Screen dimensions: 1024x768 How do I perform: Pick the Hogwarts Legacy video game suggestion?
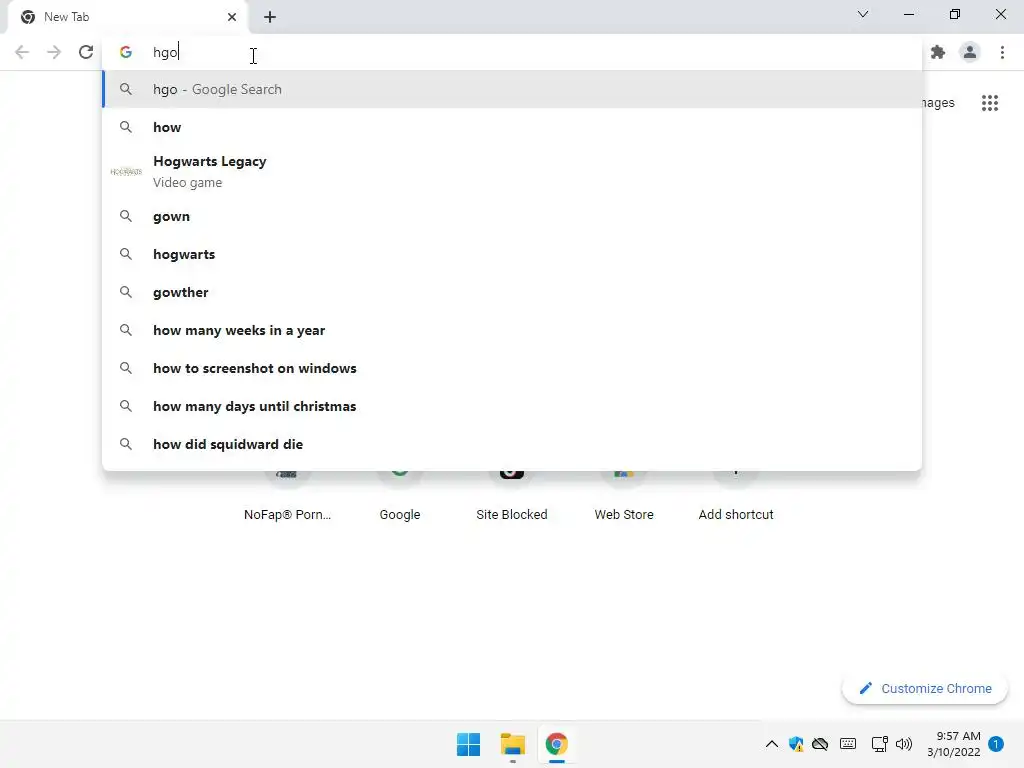[512, 172]
